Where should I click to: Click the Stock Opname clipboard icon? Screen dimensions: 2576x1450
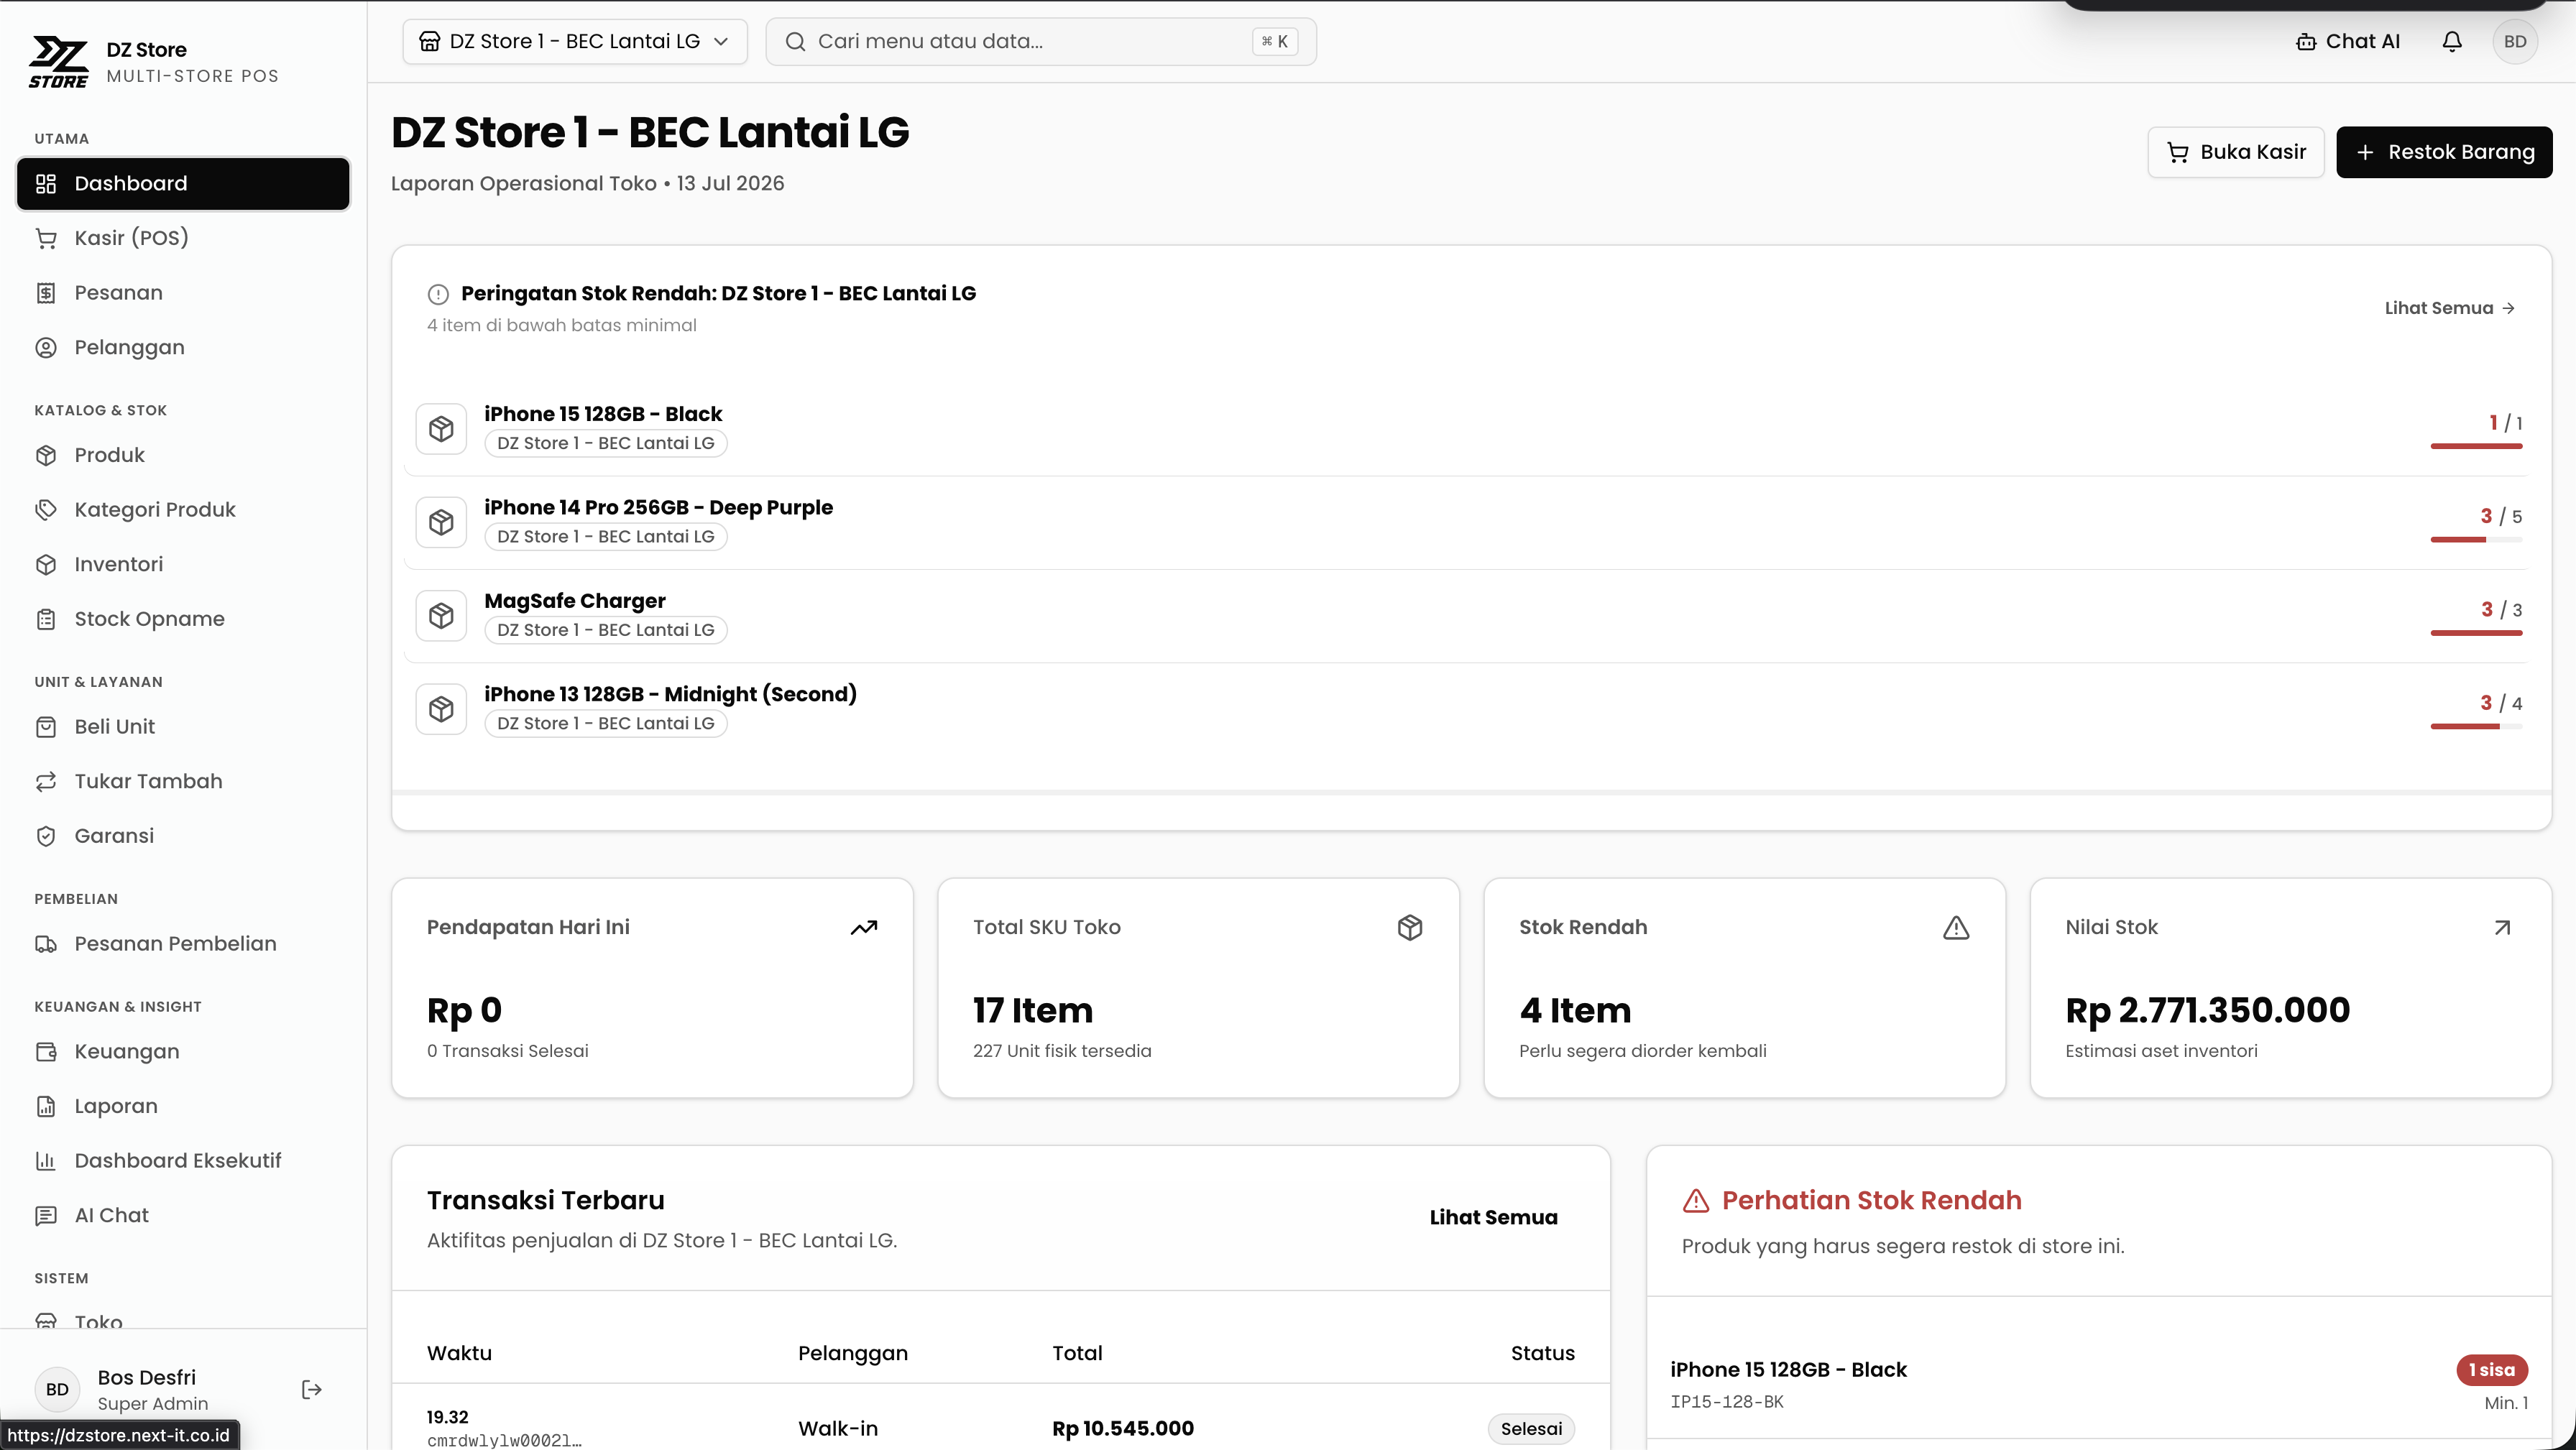(x=46, y=619)
